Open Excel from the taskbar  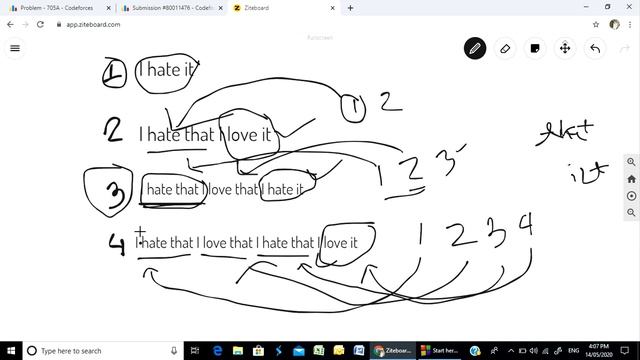tap(319, 351)
